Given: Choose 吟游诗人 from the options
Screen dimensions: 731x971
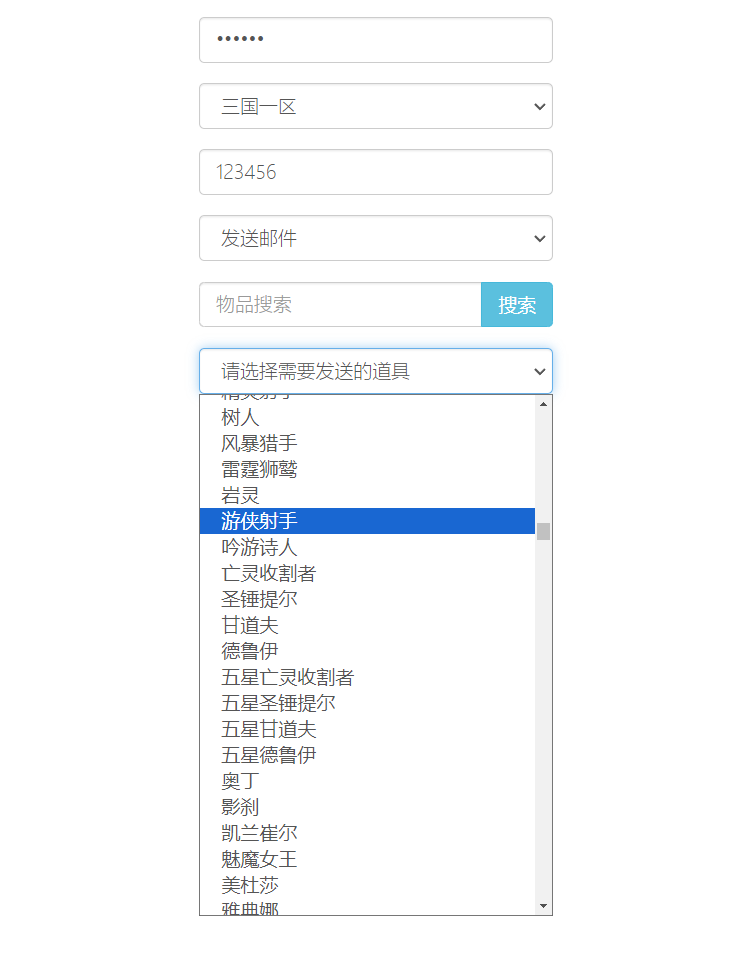Looking at the screenshot, I should pos(259,547).
